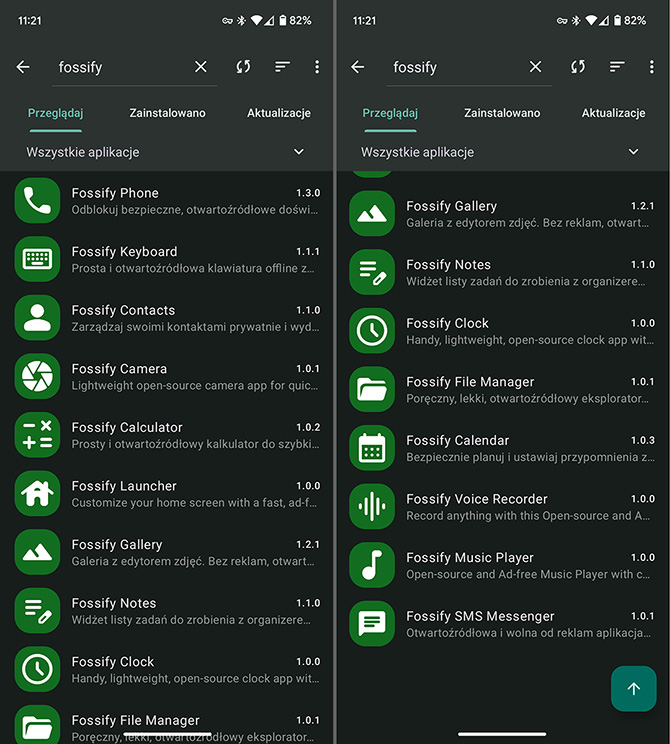This screenshot has width=670, height=744.
Task: Open sort options in left screen
Action: (x=282, y=67)
